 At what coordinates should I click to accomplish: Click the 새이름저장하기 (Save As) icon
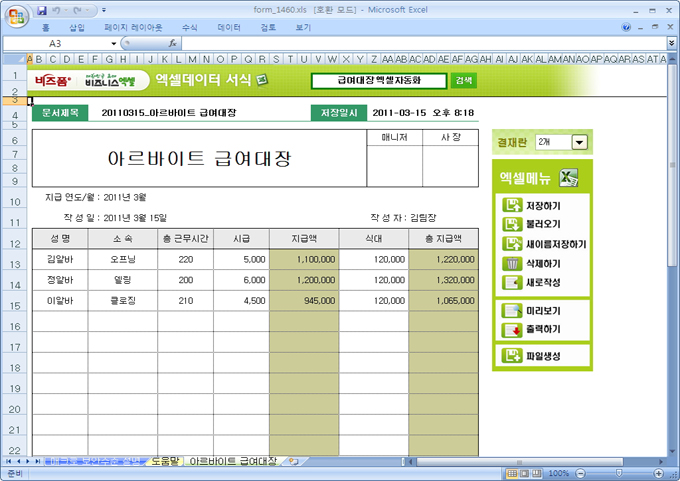point(511,244)
